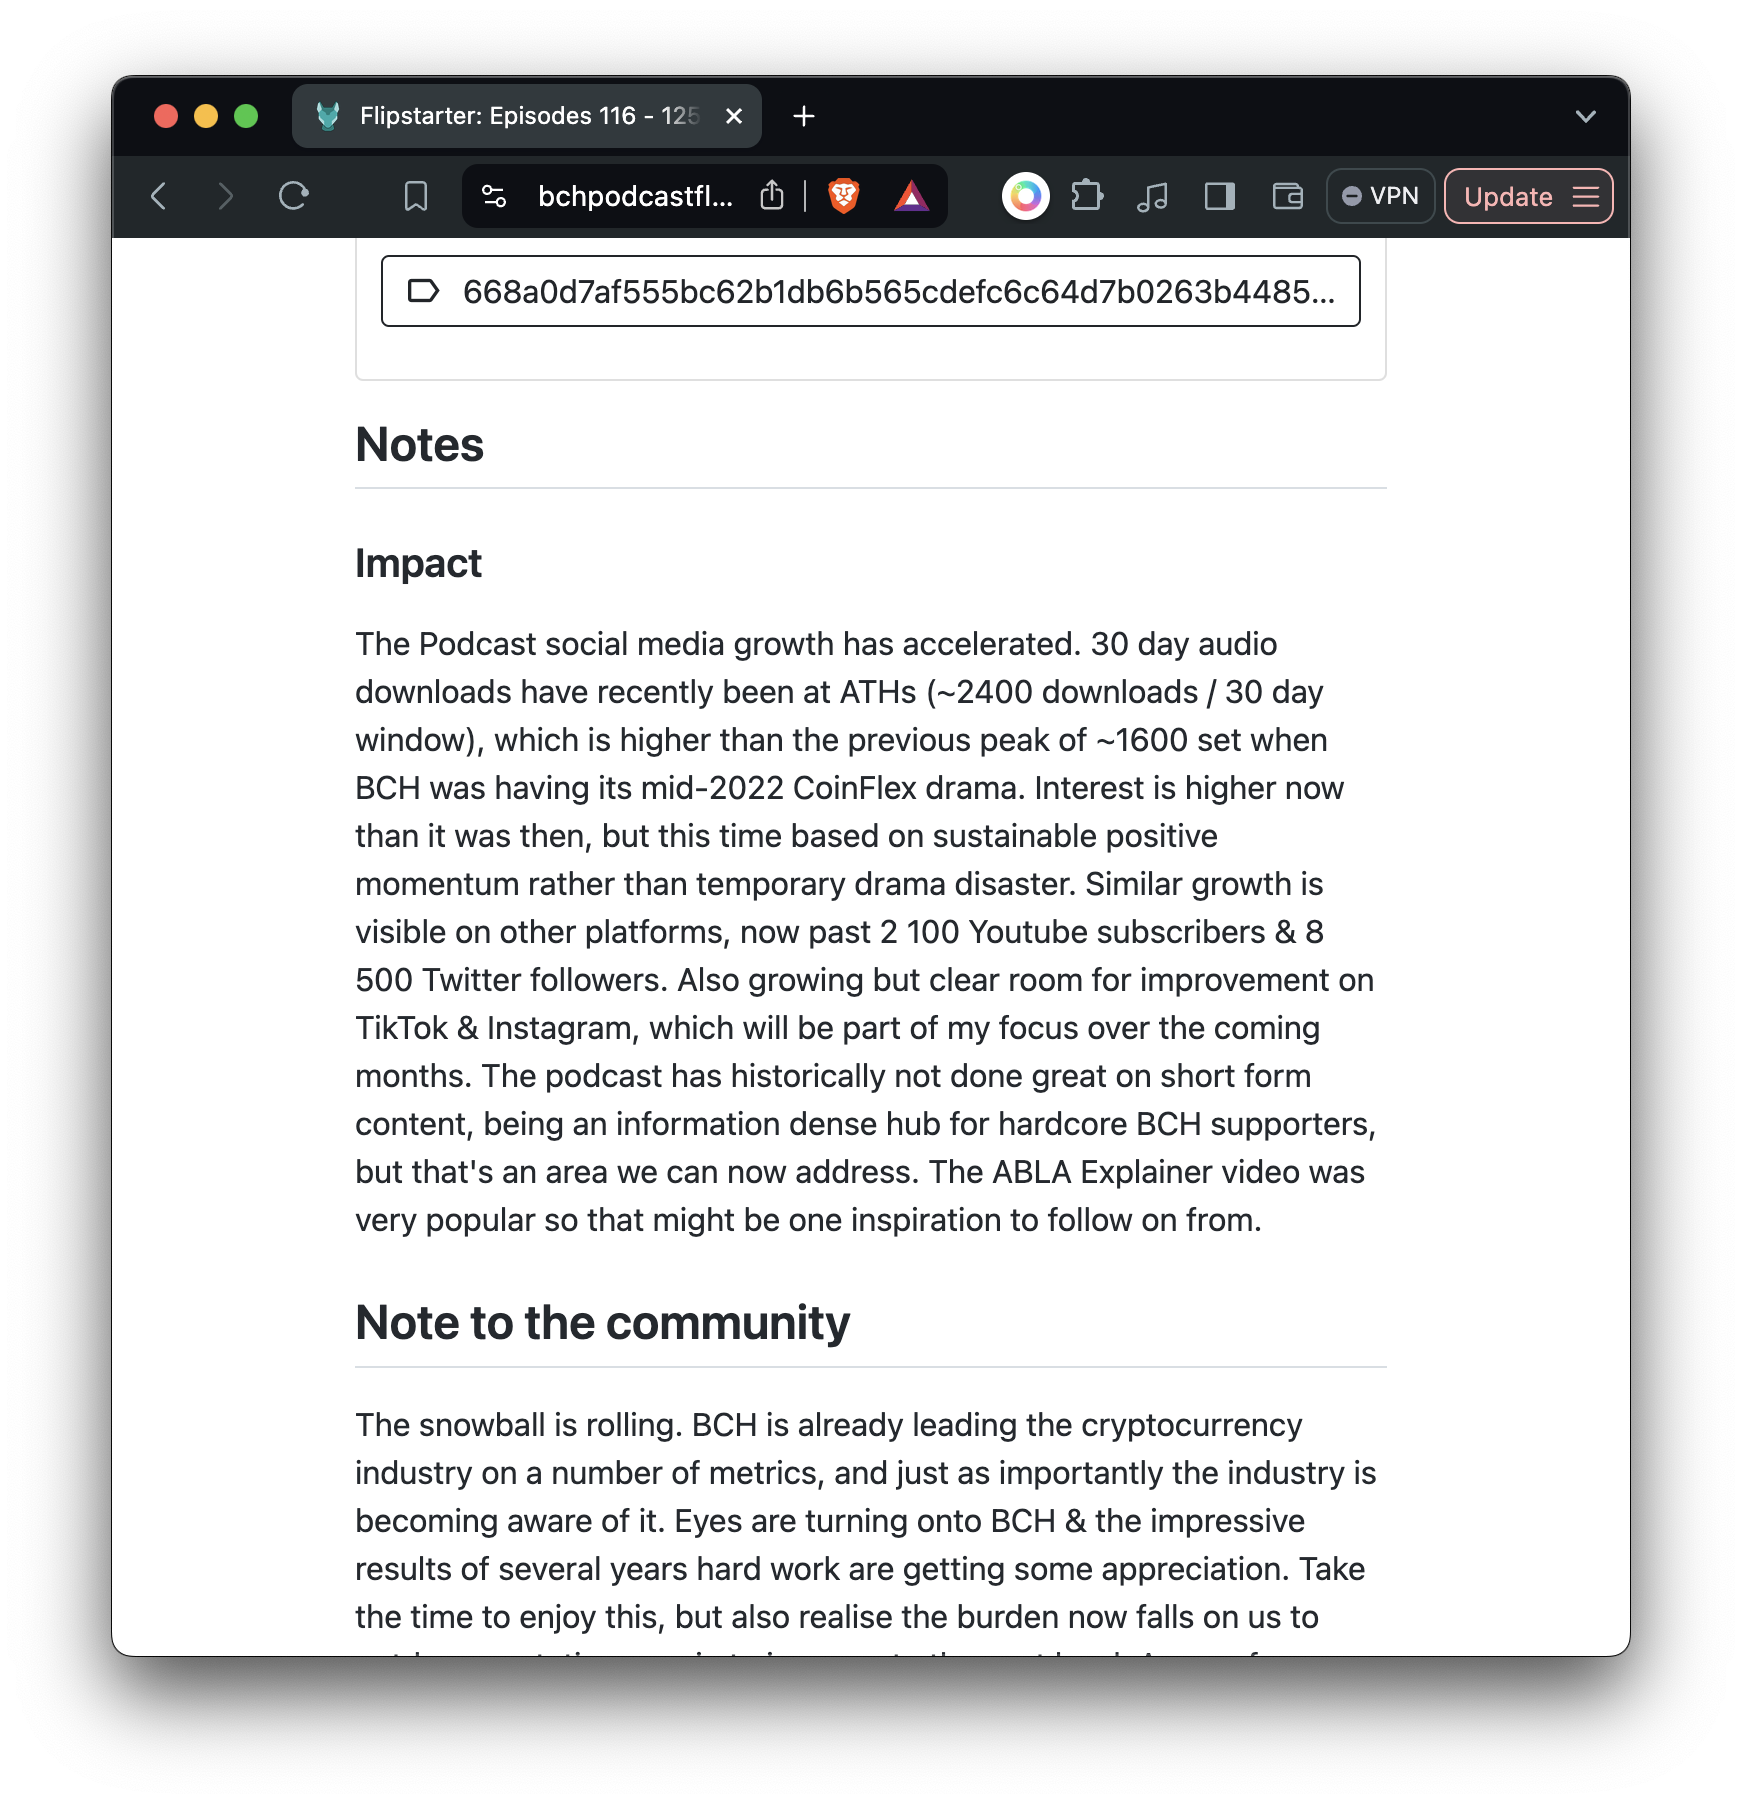Click the bchpodcastfl... address bar URL
Viewport: 1742px width, 1804px height.
(635, 196)
